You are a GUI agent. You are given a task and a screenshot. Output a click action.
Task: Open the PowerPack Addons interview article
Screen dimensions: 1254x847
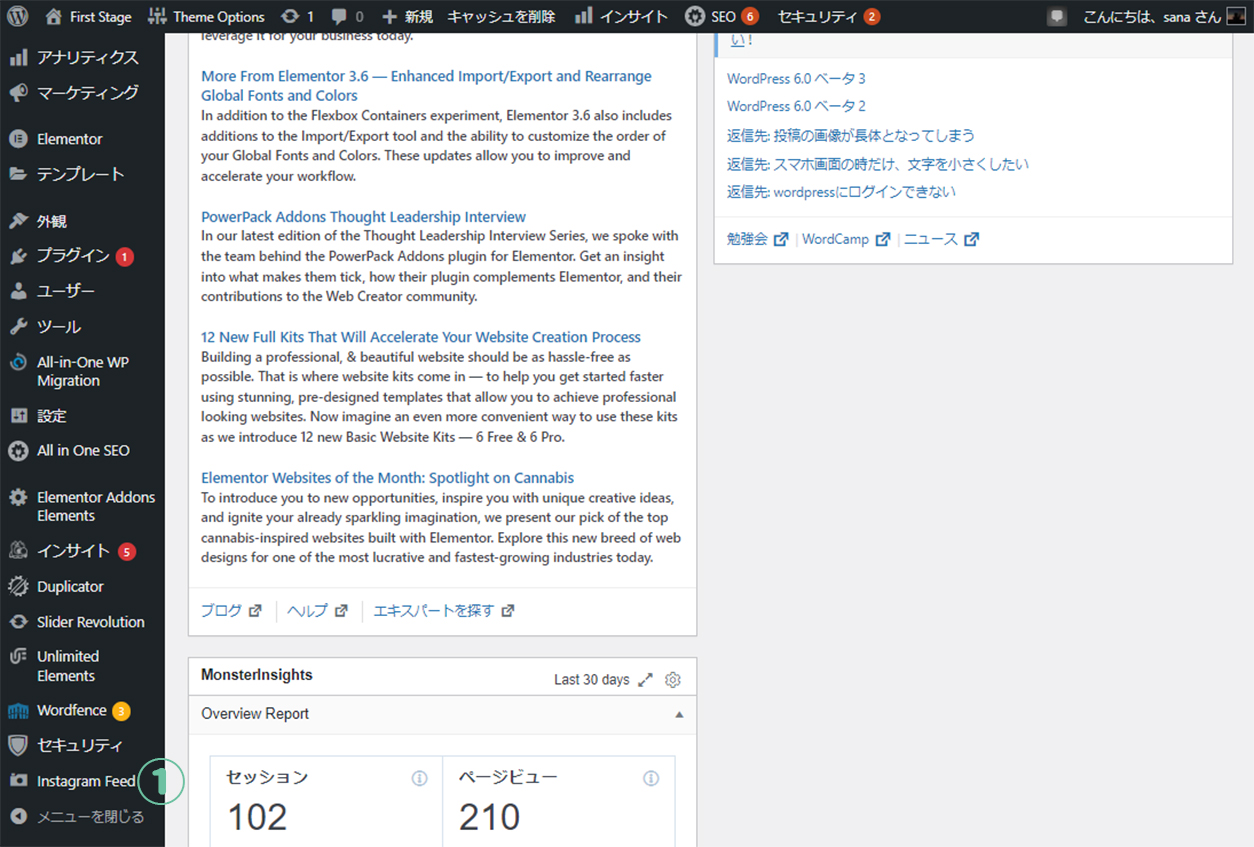click(363, 217)
